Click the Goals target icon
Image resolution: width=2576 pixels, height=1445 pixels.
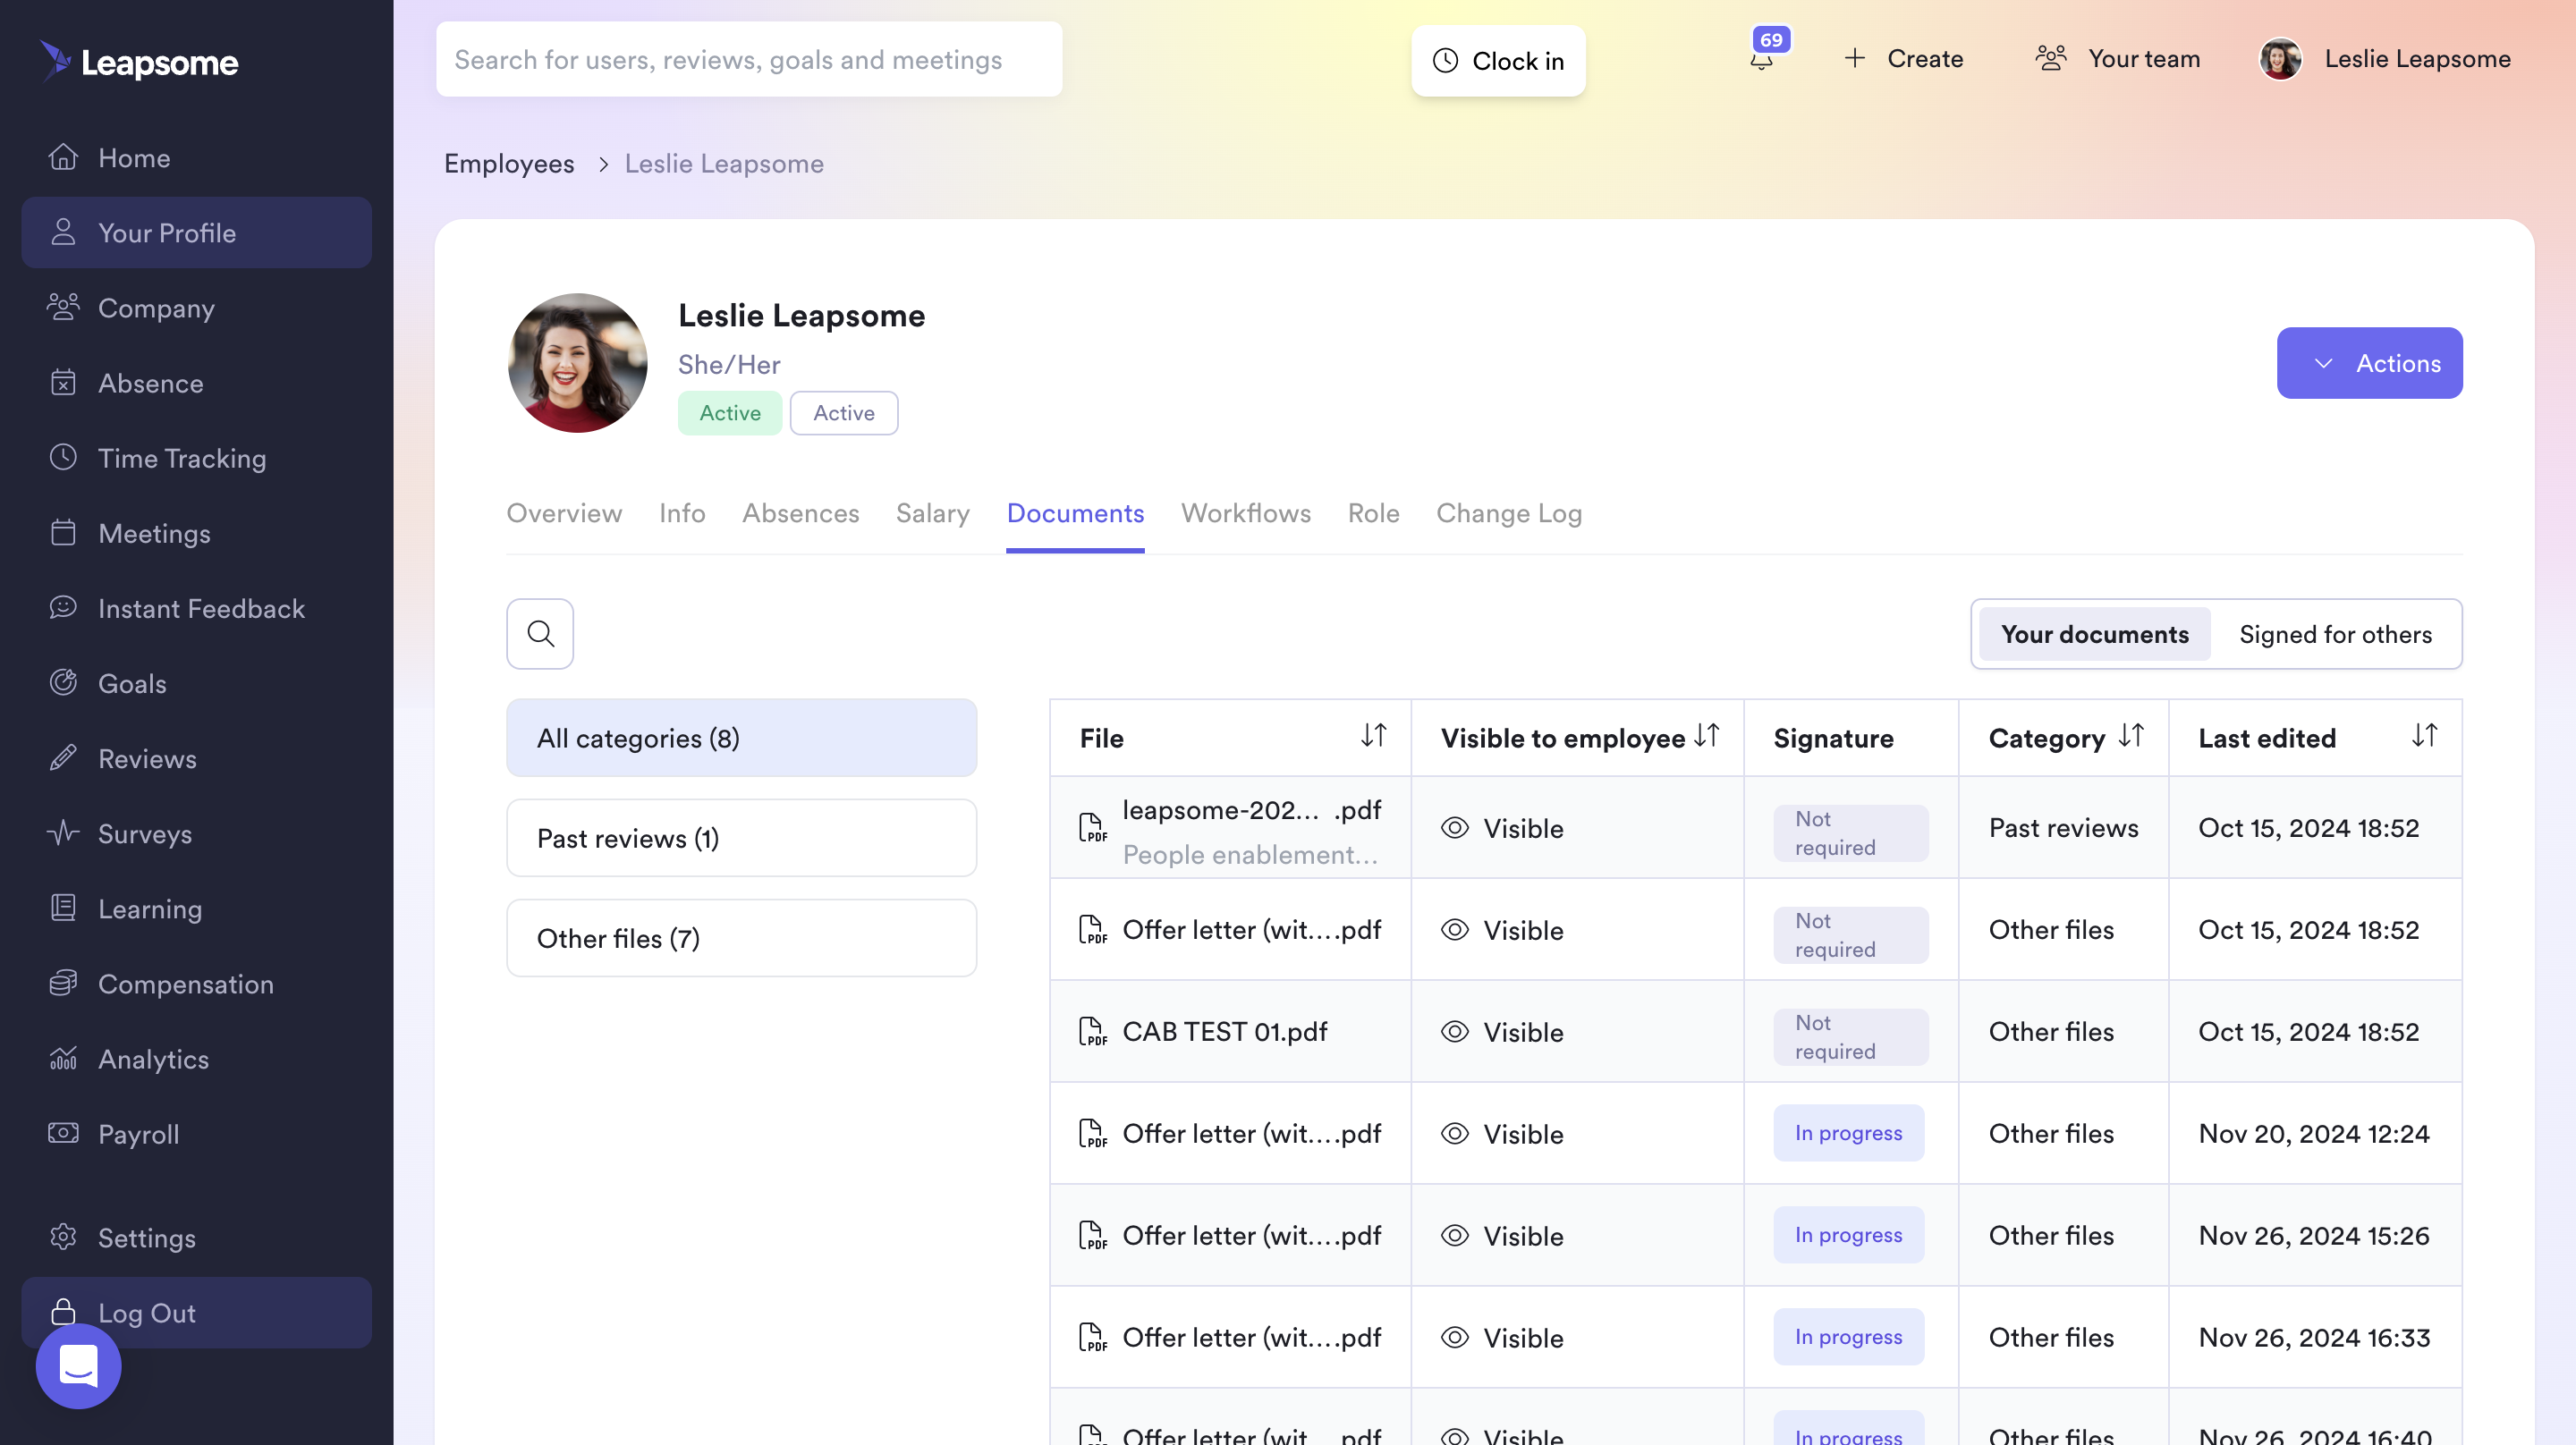63,683
